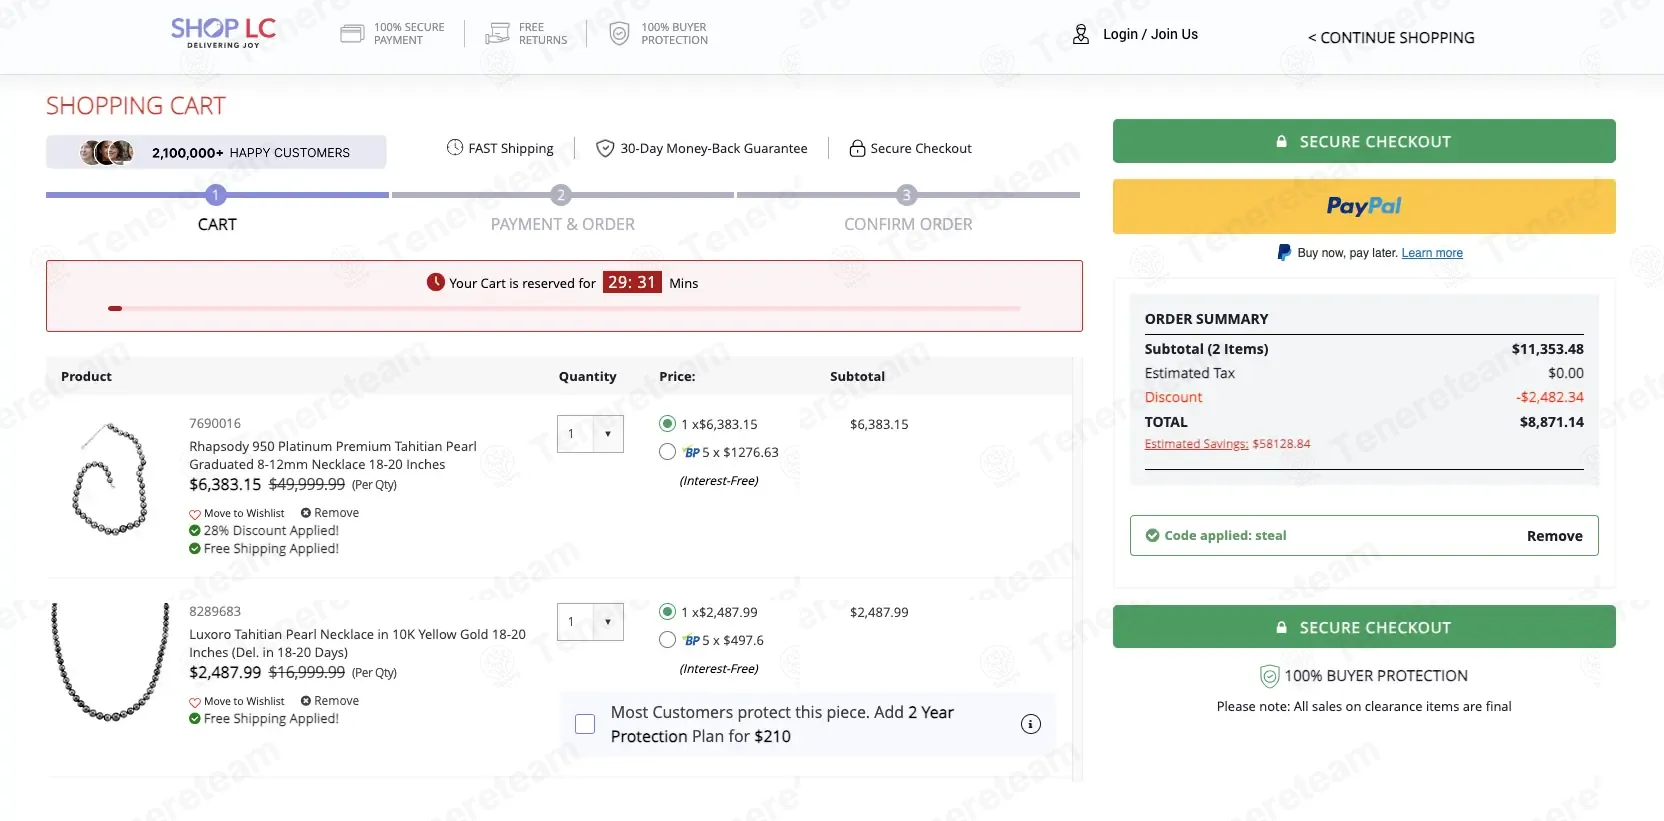Click the lower SECURE CHECKOUT button
This screenshot has width=1664, height=821.
tap(1364, 627)
